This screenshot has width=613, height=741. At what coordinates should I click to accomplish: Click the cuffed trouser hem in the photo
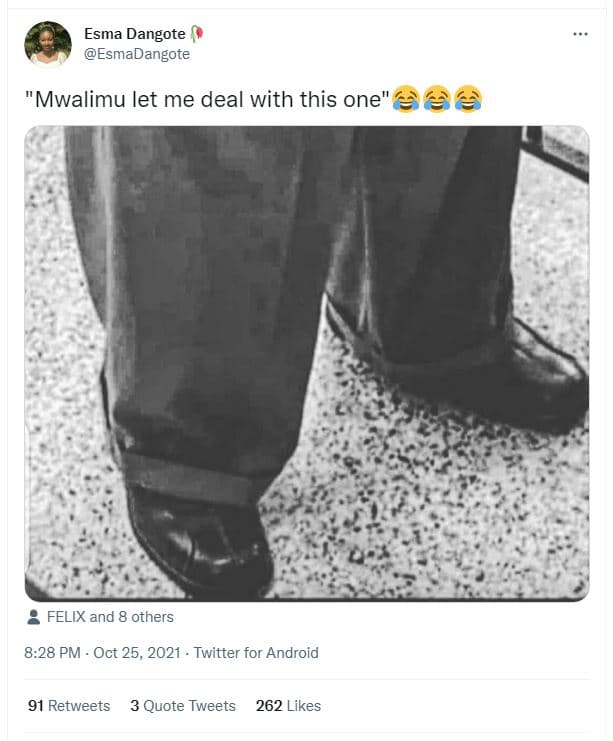(191, 477)
